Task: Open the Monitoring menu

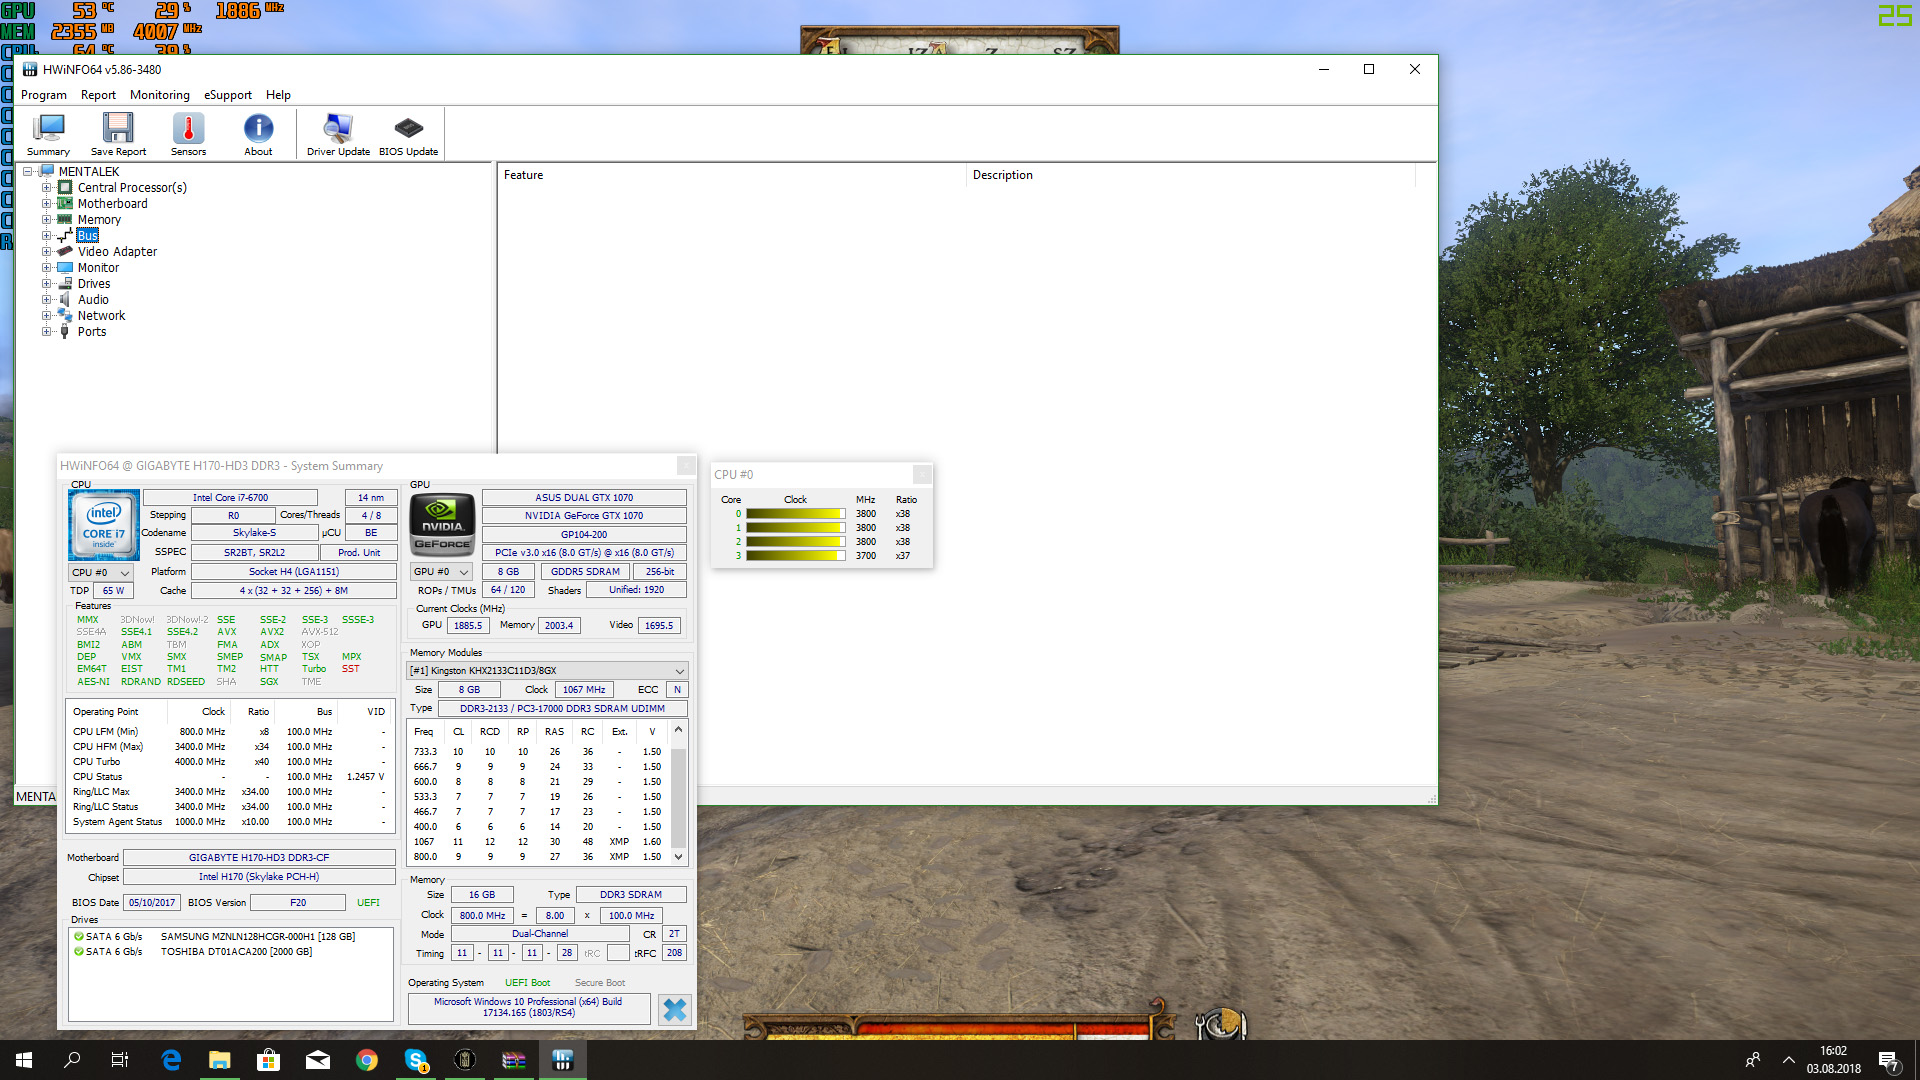Action: (x=159, y=95)
